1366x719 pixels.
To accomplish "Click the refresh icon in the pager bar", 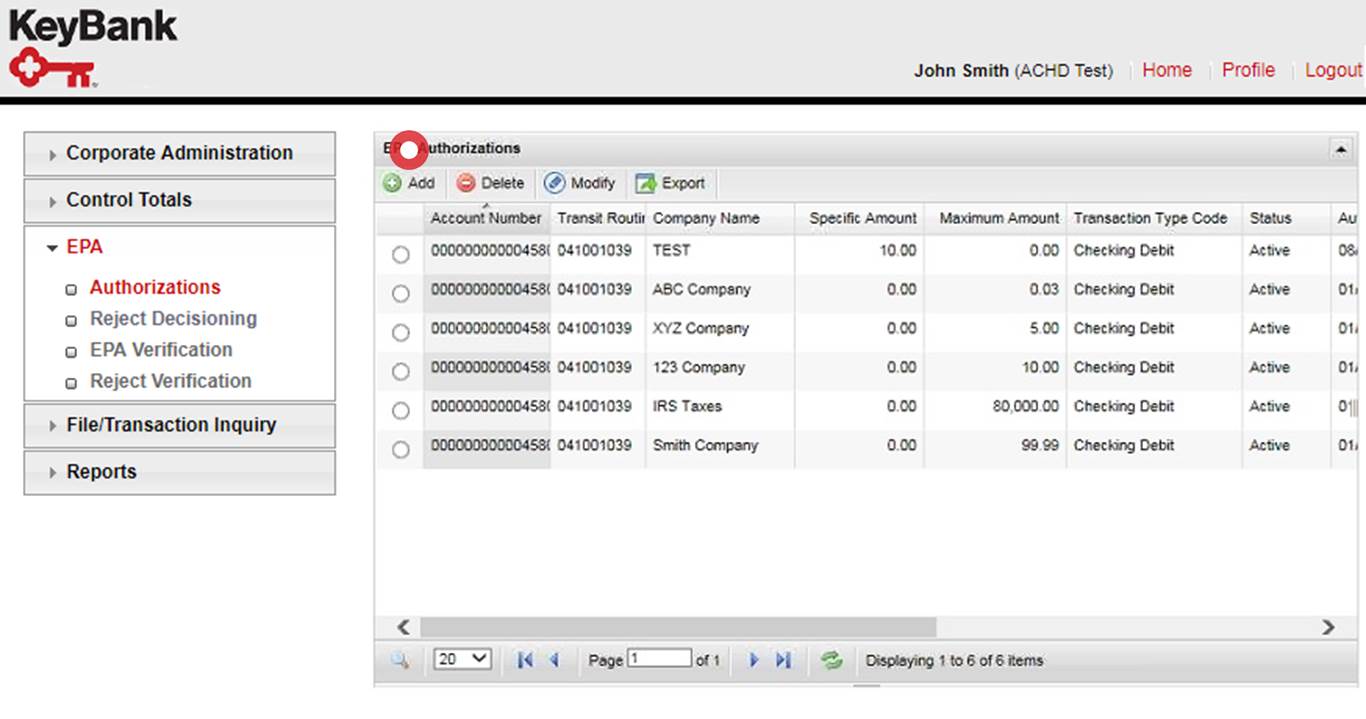I will (x=831, y=659).
